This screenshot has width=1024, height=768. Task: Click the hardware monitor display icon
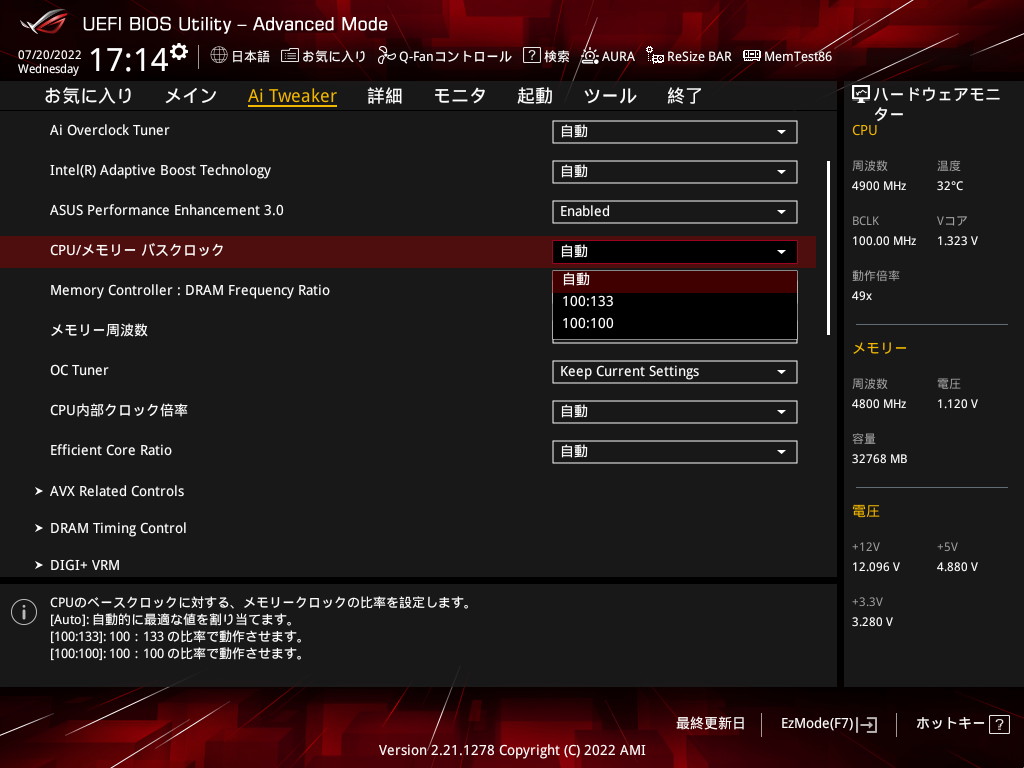pos(861,95)
